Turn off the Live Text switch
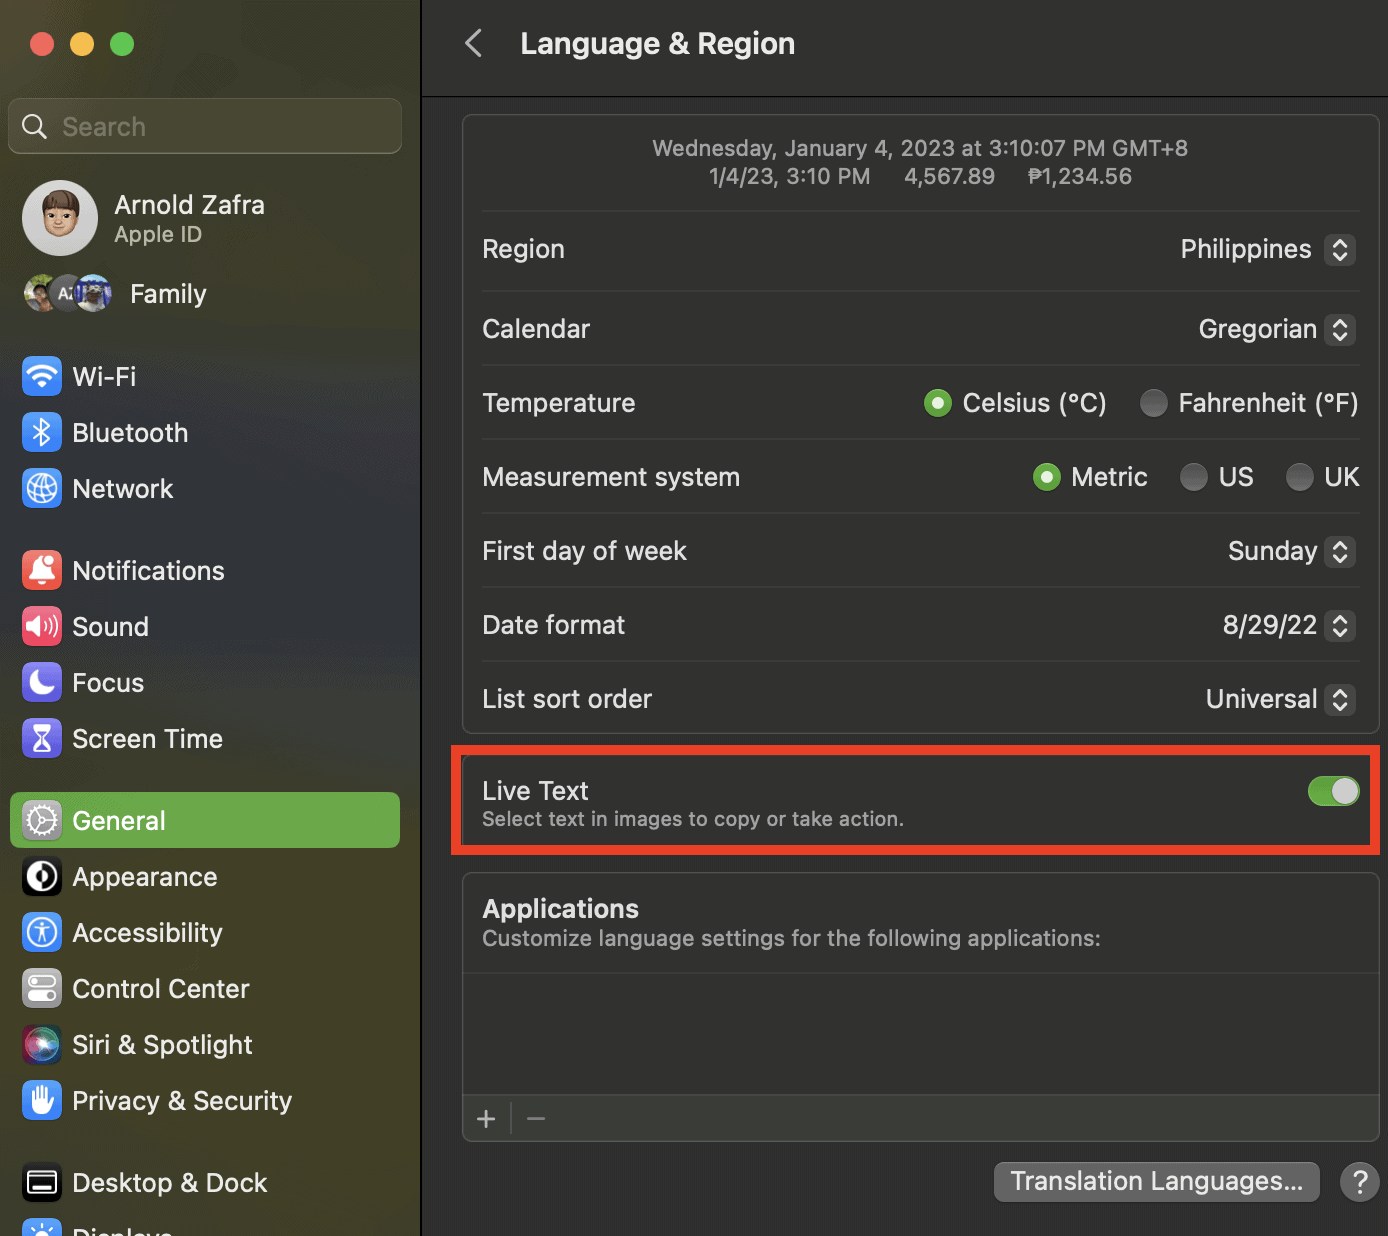The width and height of the screenshot is (1388, 1236). coord(1334,791)
